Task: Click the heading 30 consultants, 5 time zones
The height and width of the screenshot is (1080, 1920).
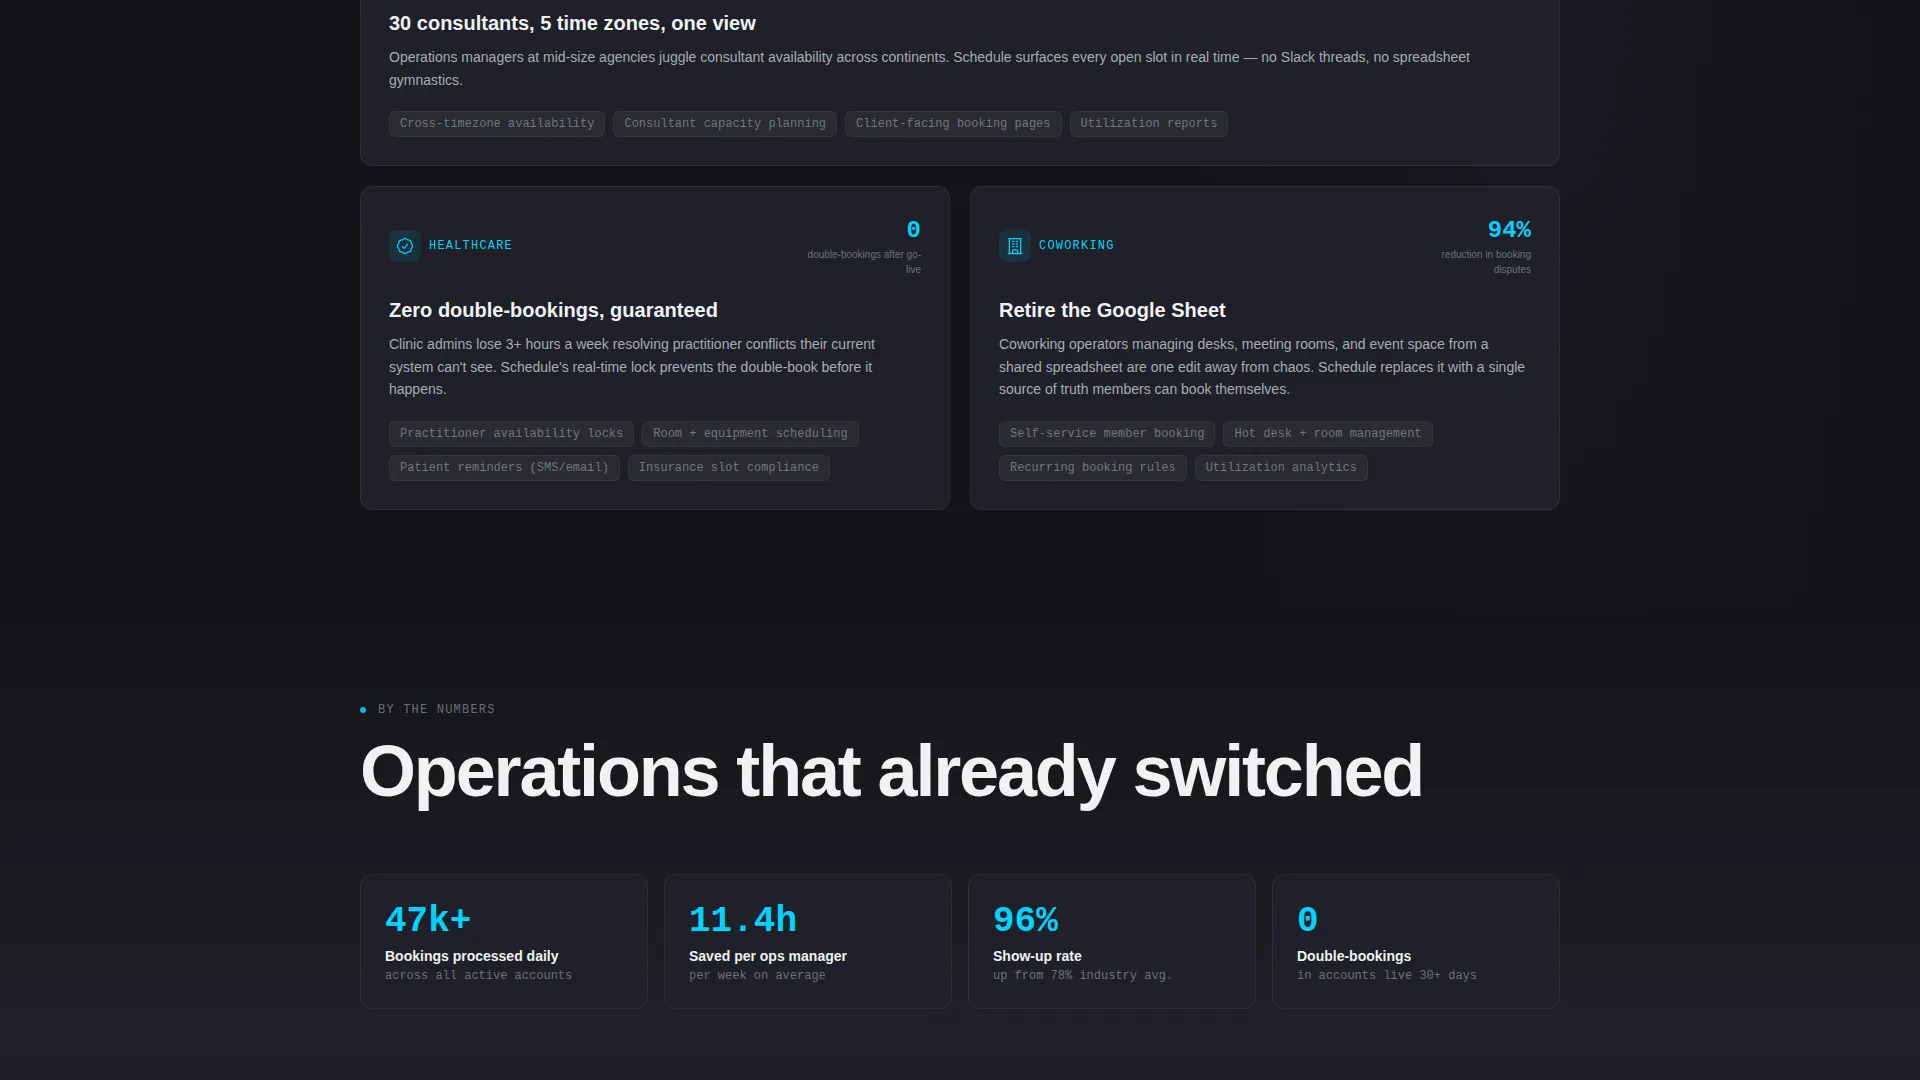Action: coord(572,23)
